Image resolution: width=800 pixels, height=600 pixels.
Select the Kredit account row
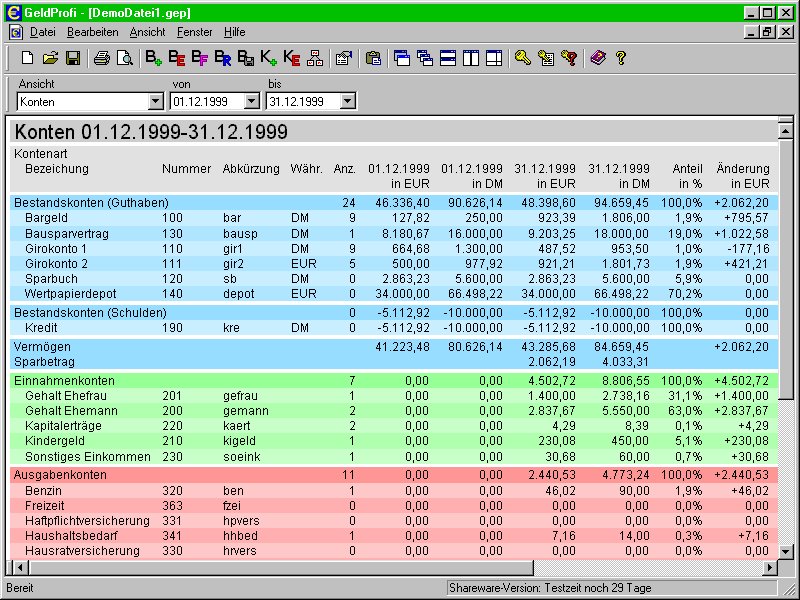tap(394, 328)
